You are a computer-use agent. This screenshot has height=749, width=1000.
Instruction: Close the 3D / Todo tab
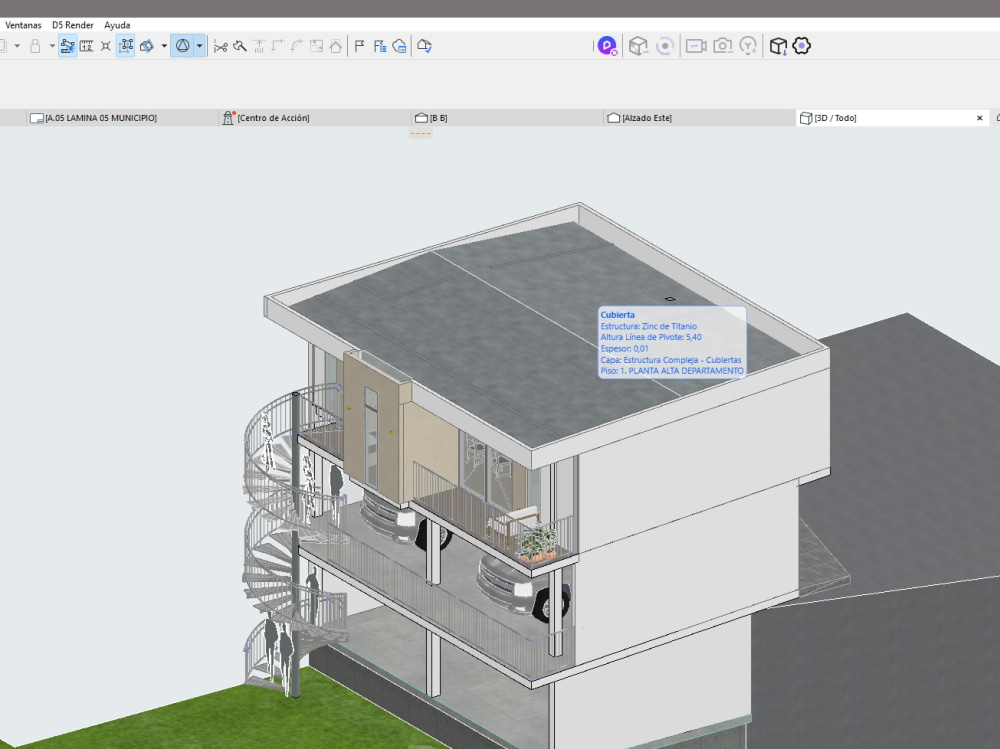[980, 118]
